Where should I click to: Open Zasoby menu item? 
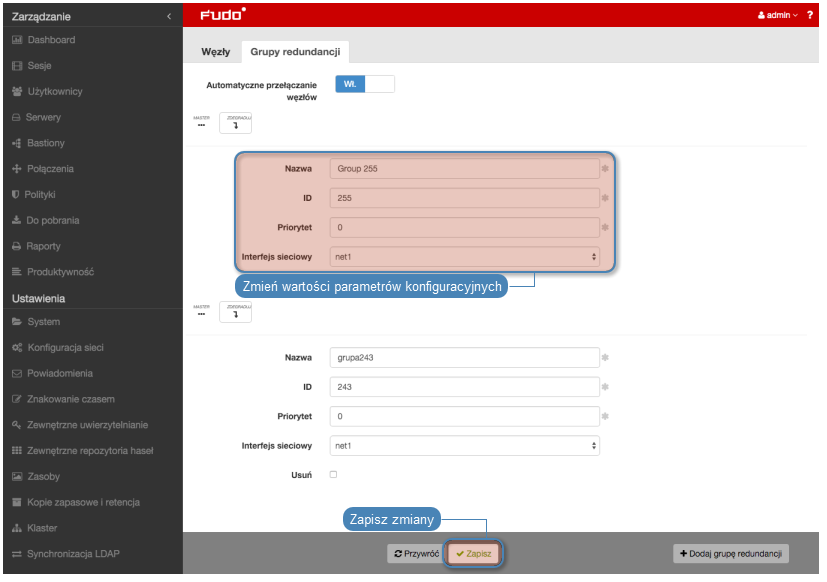43,477
